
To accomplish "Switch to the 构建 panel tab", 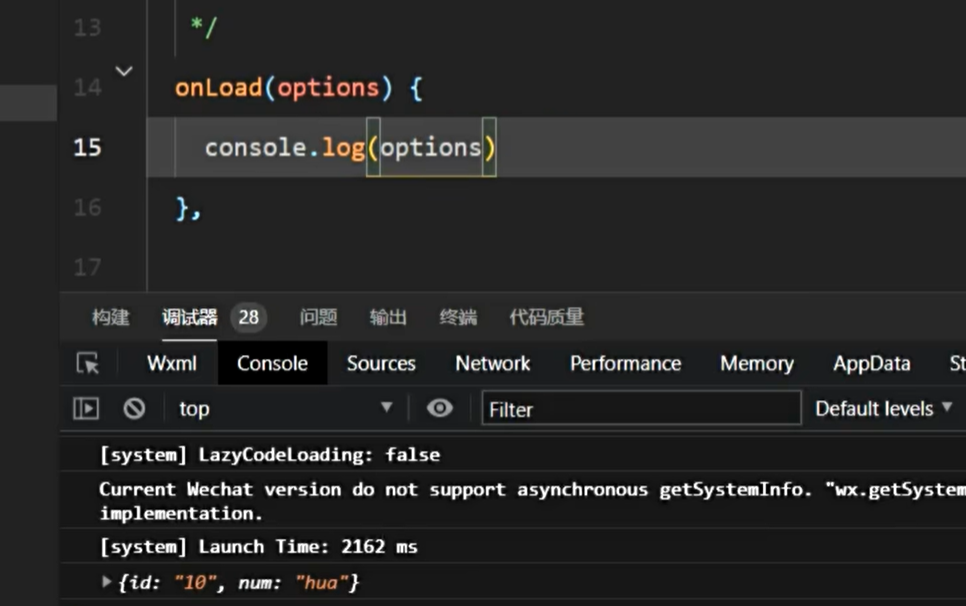I will click(x=111, y=318).
